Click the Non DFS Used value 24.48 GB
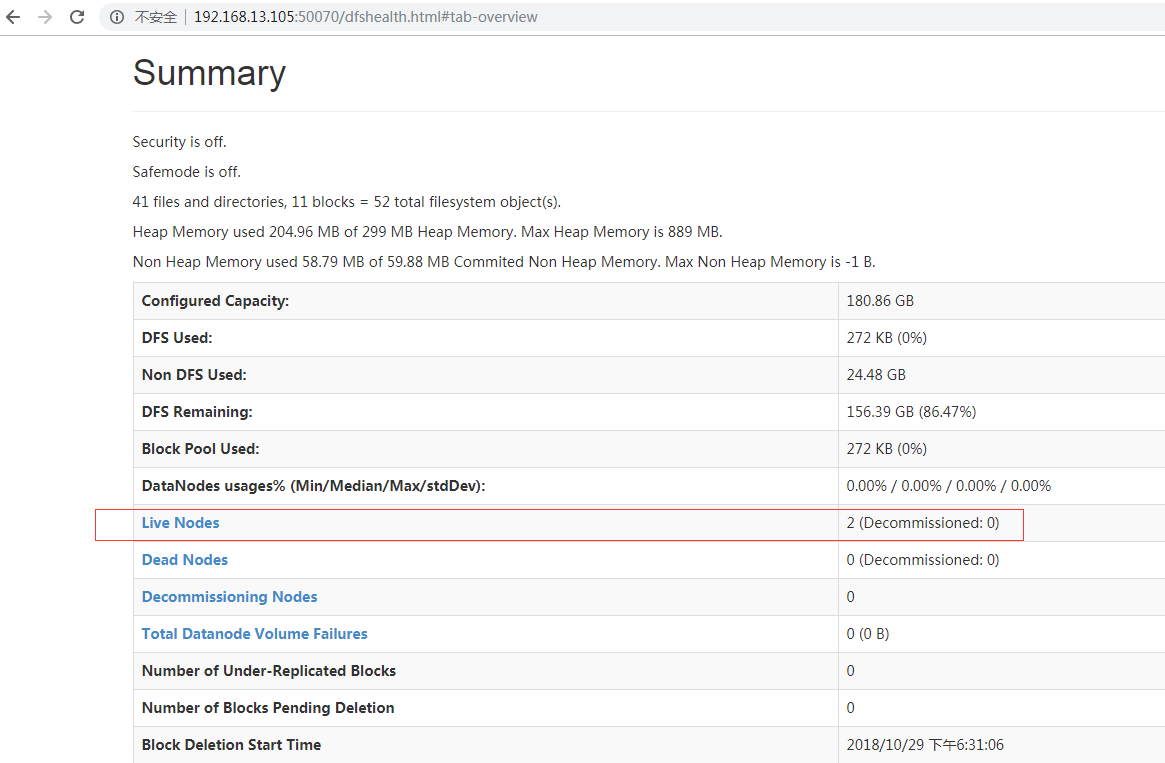Screen dimensions: 1165x763 [x=876, y=375]
